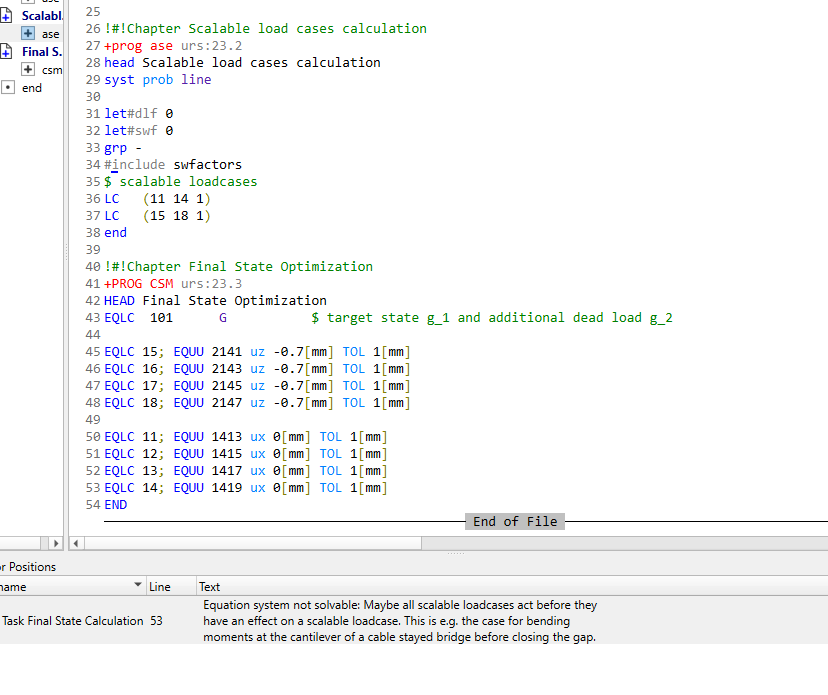Screen dimensions: 828x695
Task: Click the editor horizontal scrollbar thumb
Action: click(x=253, y=543)
